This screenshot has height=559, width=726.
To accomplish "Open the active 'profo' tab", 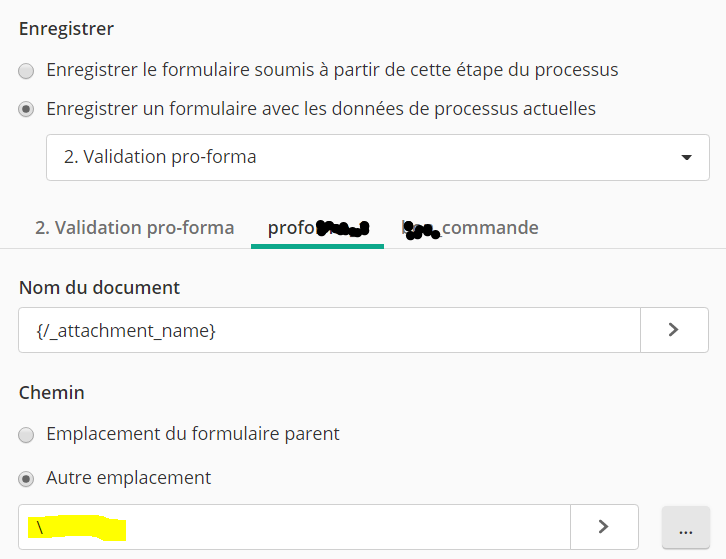I will pyautogui.click(x=317, y=227).
